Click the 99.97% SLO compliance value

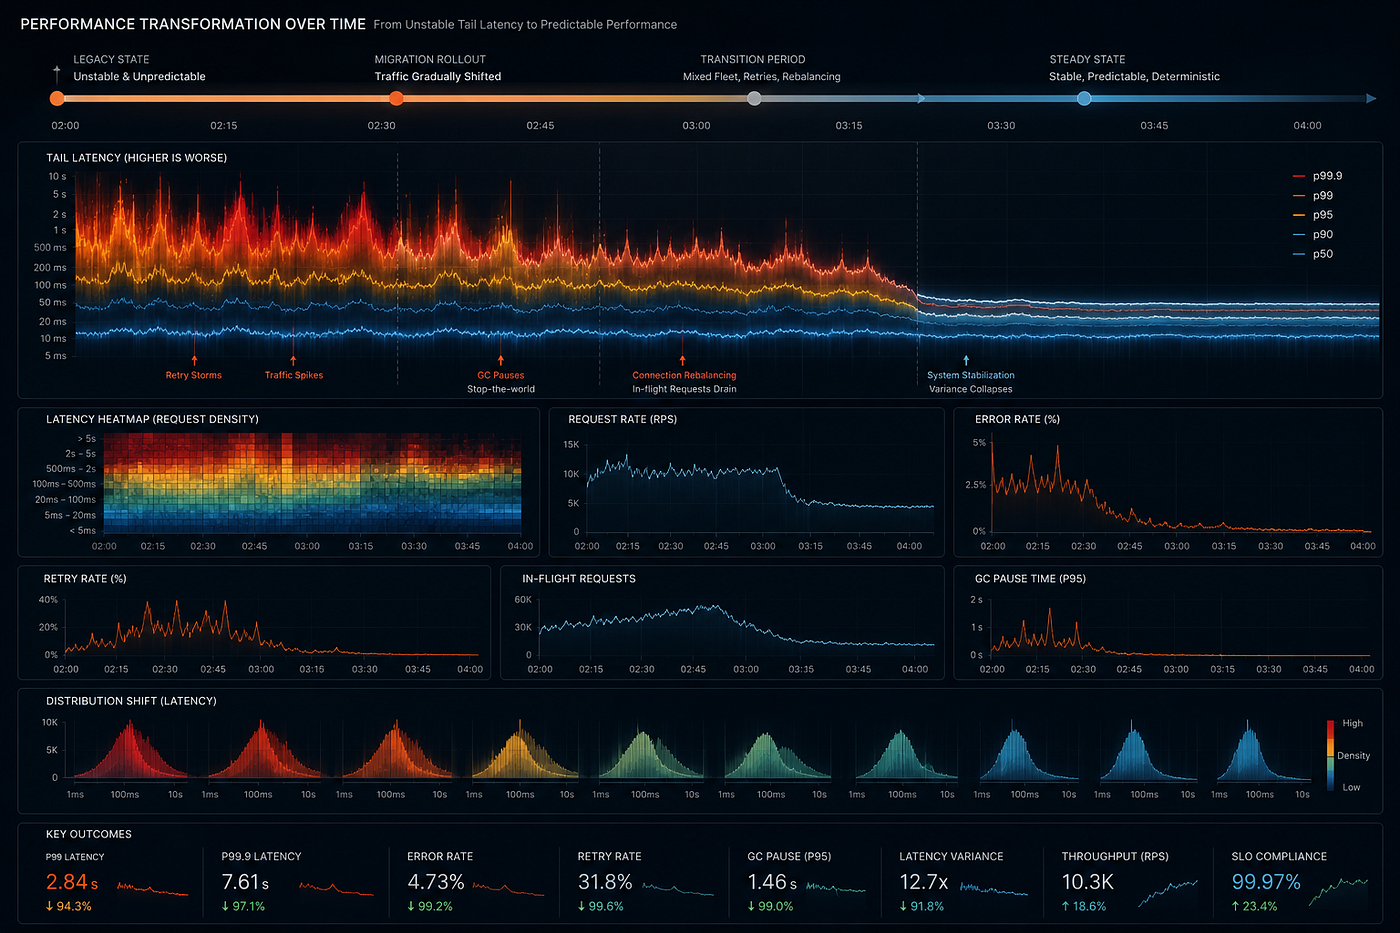[x=1266, y=882]
